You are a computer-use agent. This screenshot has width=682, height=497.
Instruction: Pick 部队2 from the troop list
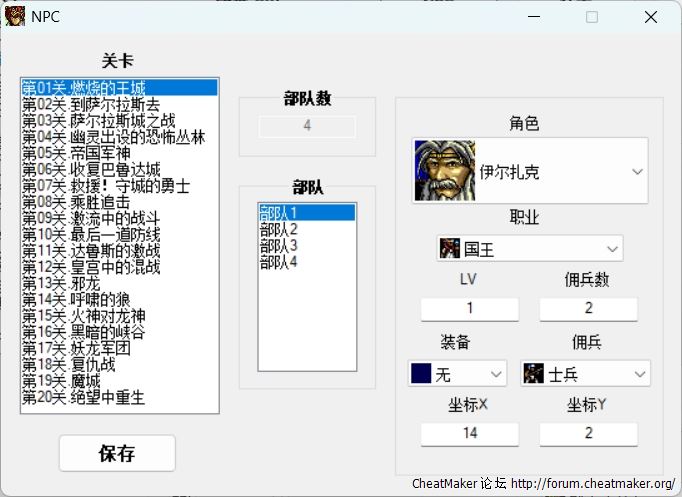[279, 229]
